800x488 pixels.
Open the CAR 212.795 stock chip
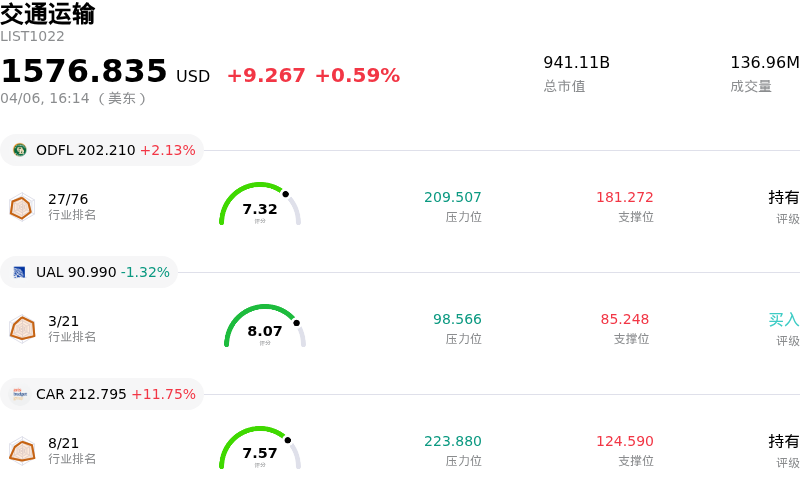(102, 394)
